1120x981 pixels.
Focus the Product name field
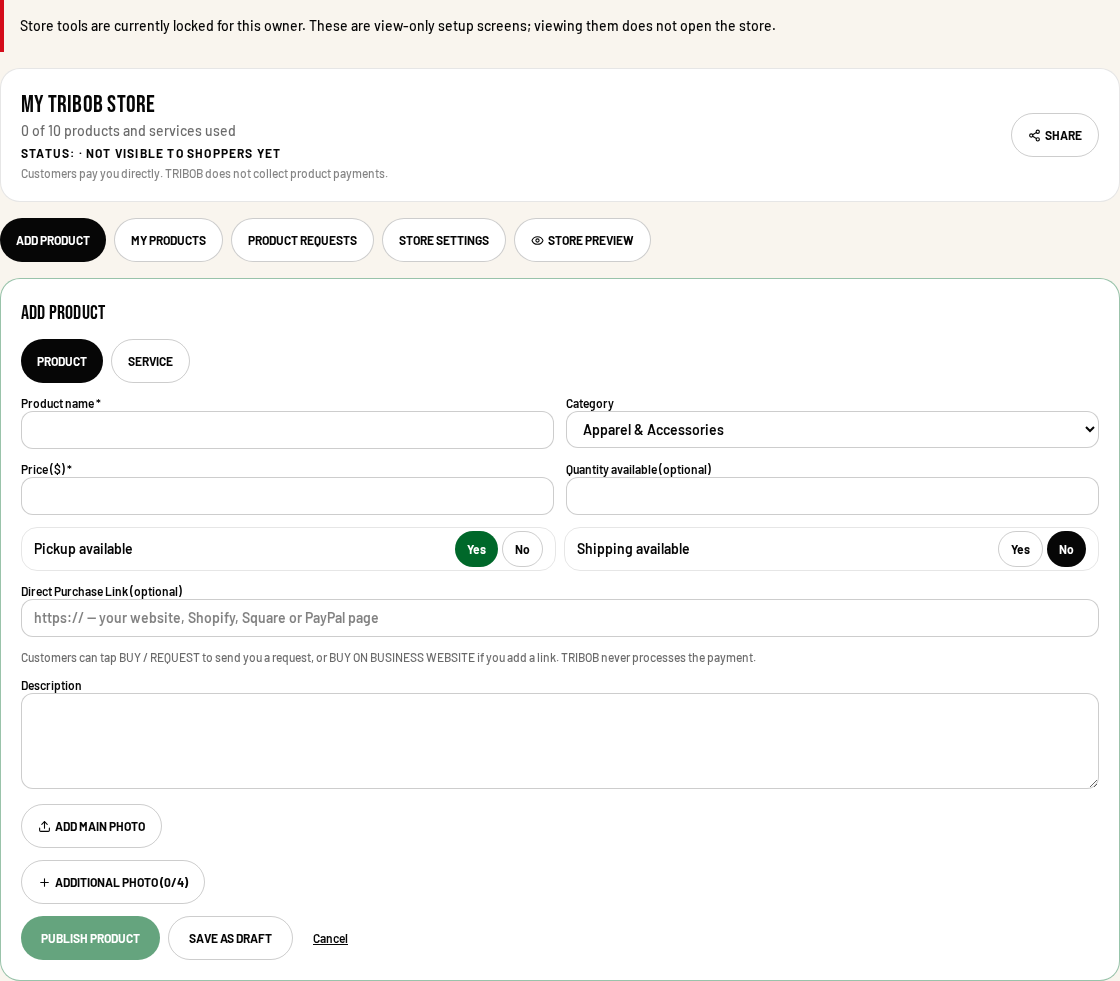click(x=287, y=430)
